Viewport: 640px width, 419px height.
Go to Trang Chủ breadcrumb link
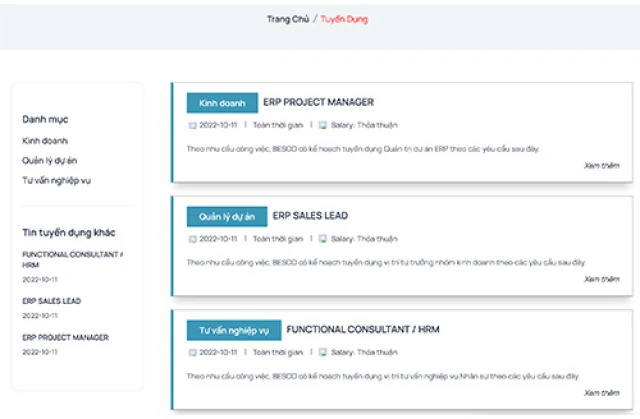288,19
